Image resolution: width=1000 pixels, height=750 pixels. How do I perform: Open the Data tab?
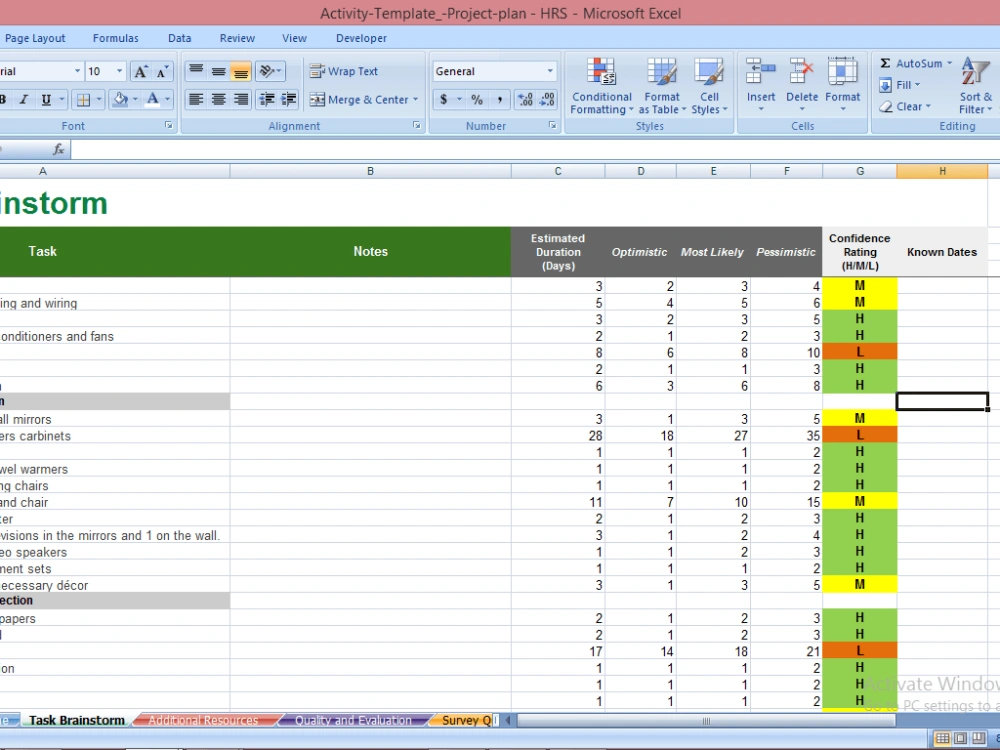tap(180, 38)
